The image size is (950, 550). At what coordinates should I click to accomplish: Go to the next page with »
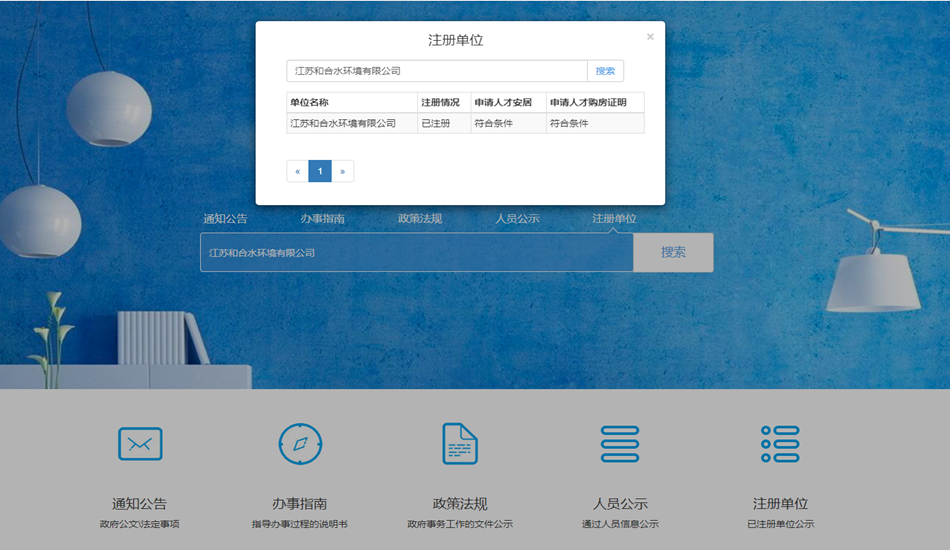point(342,171)
